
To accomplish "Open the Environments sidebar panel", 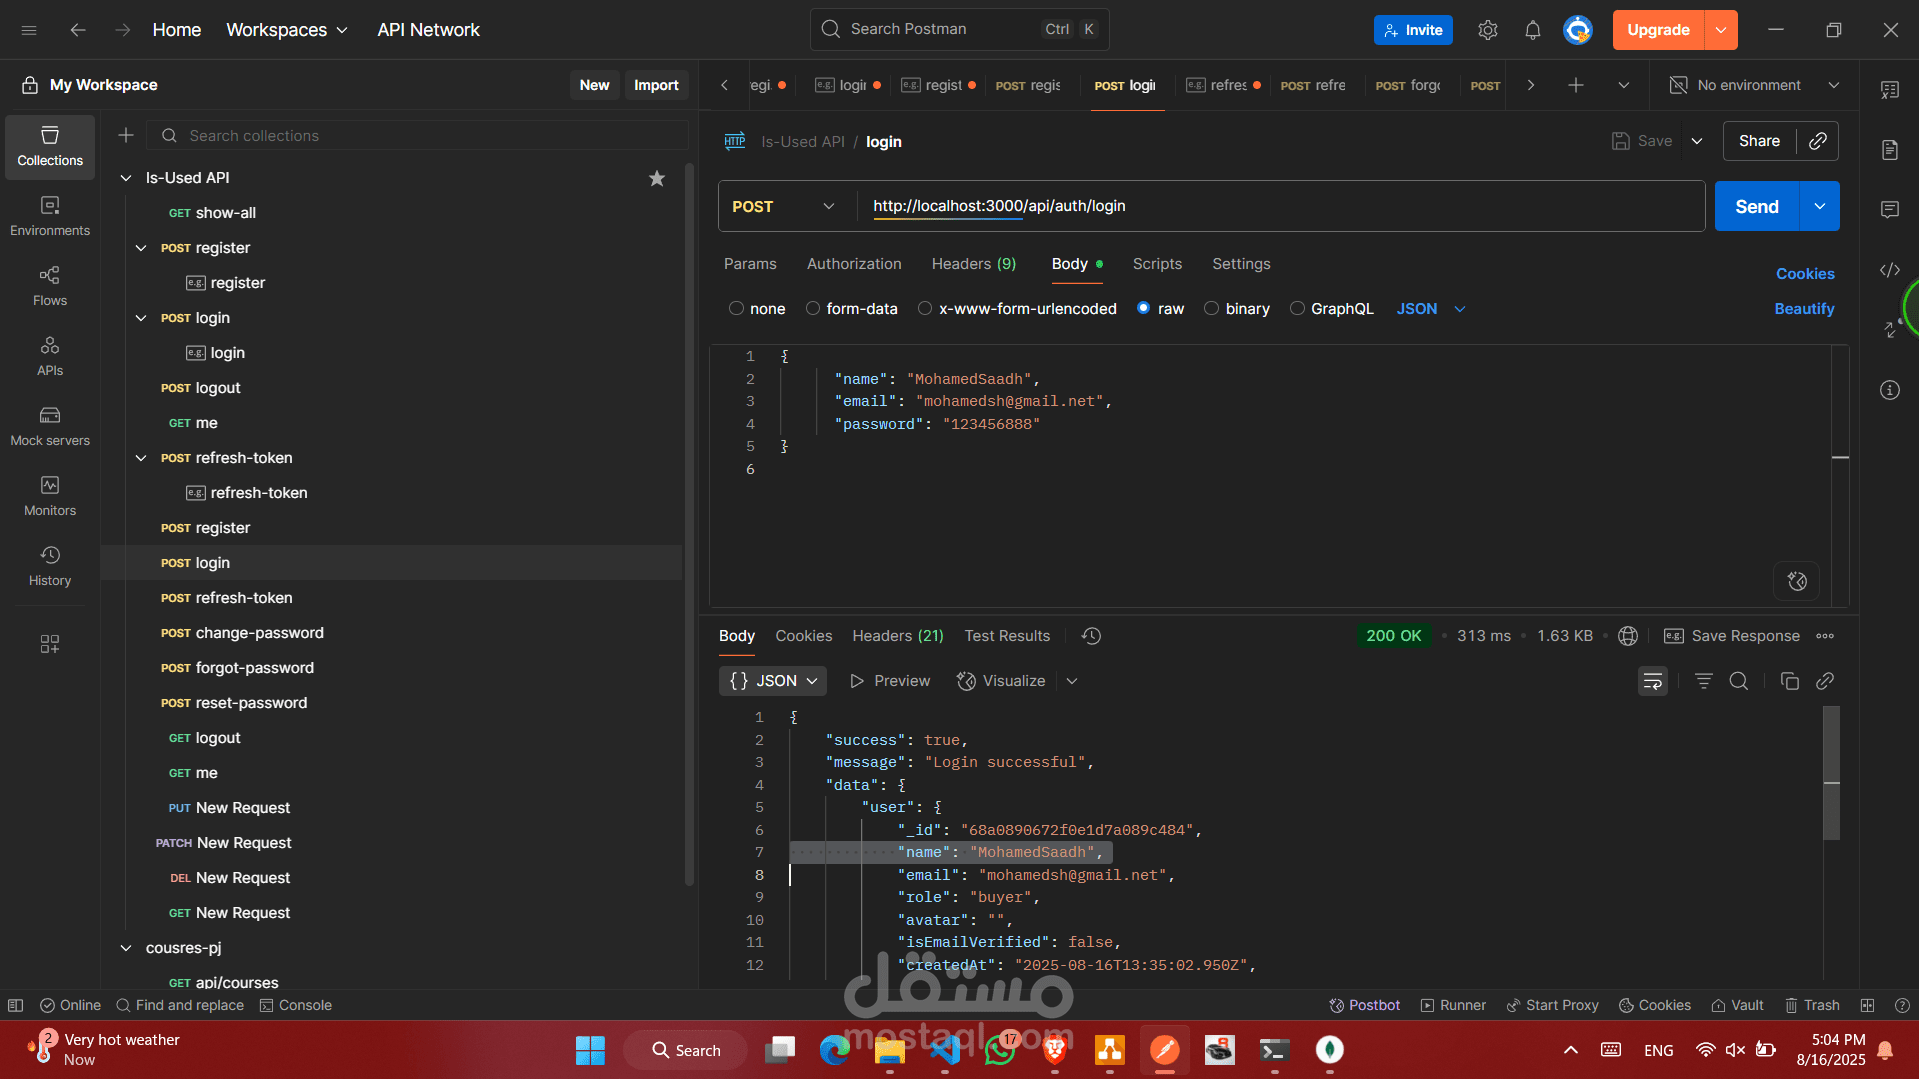I will tap(50, 216).
